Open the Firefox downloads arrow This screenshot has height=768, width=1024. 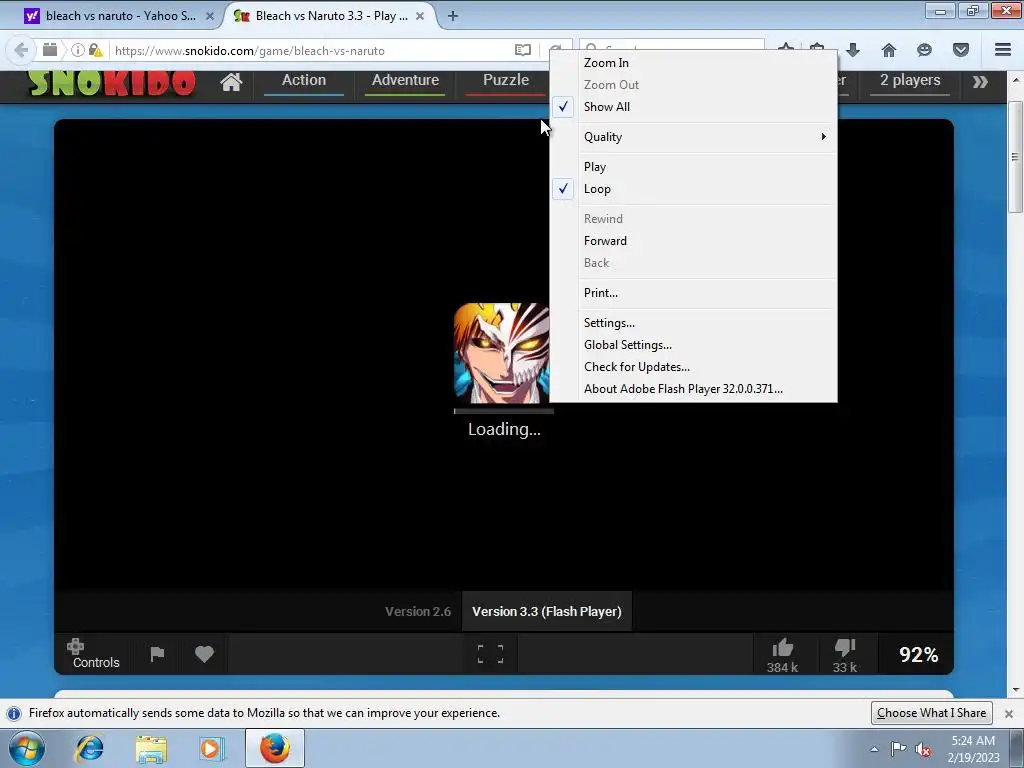pos(853,50)
